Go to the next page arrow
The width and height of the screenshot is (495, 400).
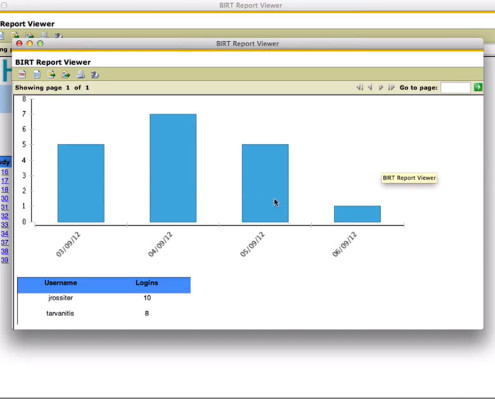tap(381, 87)
